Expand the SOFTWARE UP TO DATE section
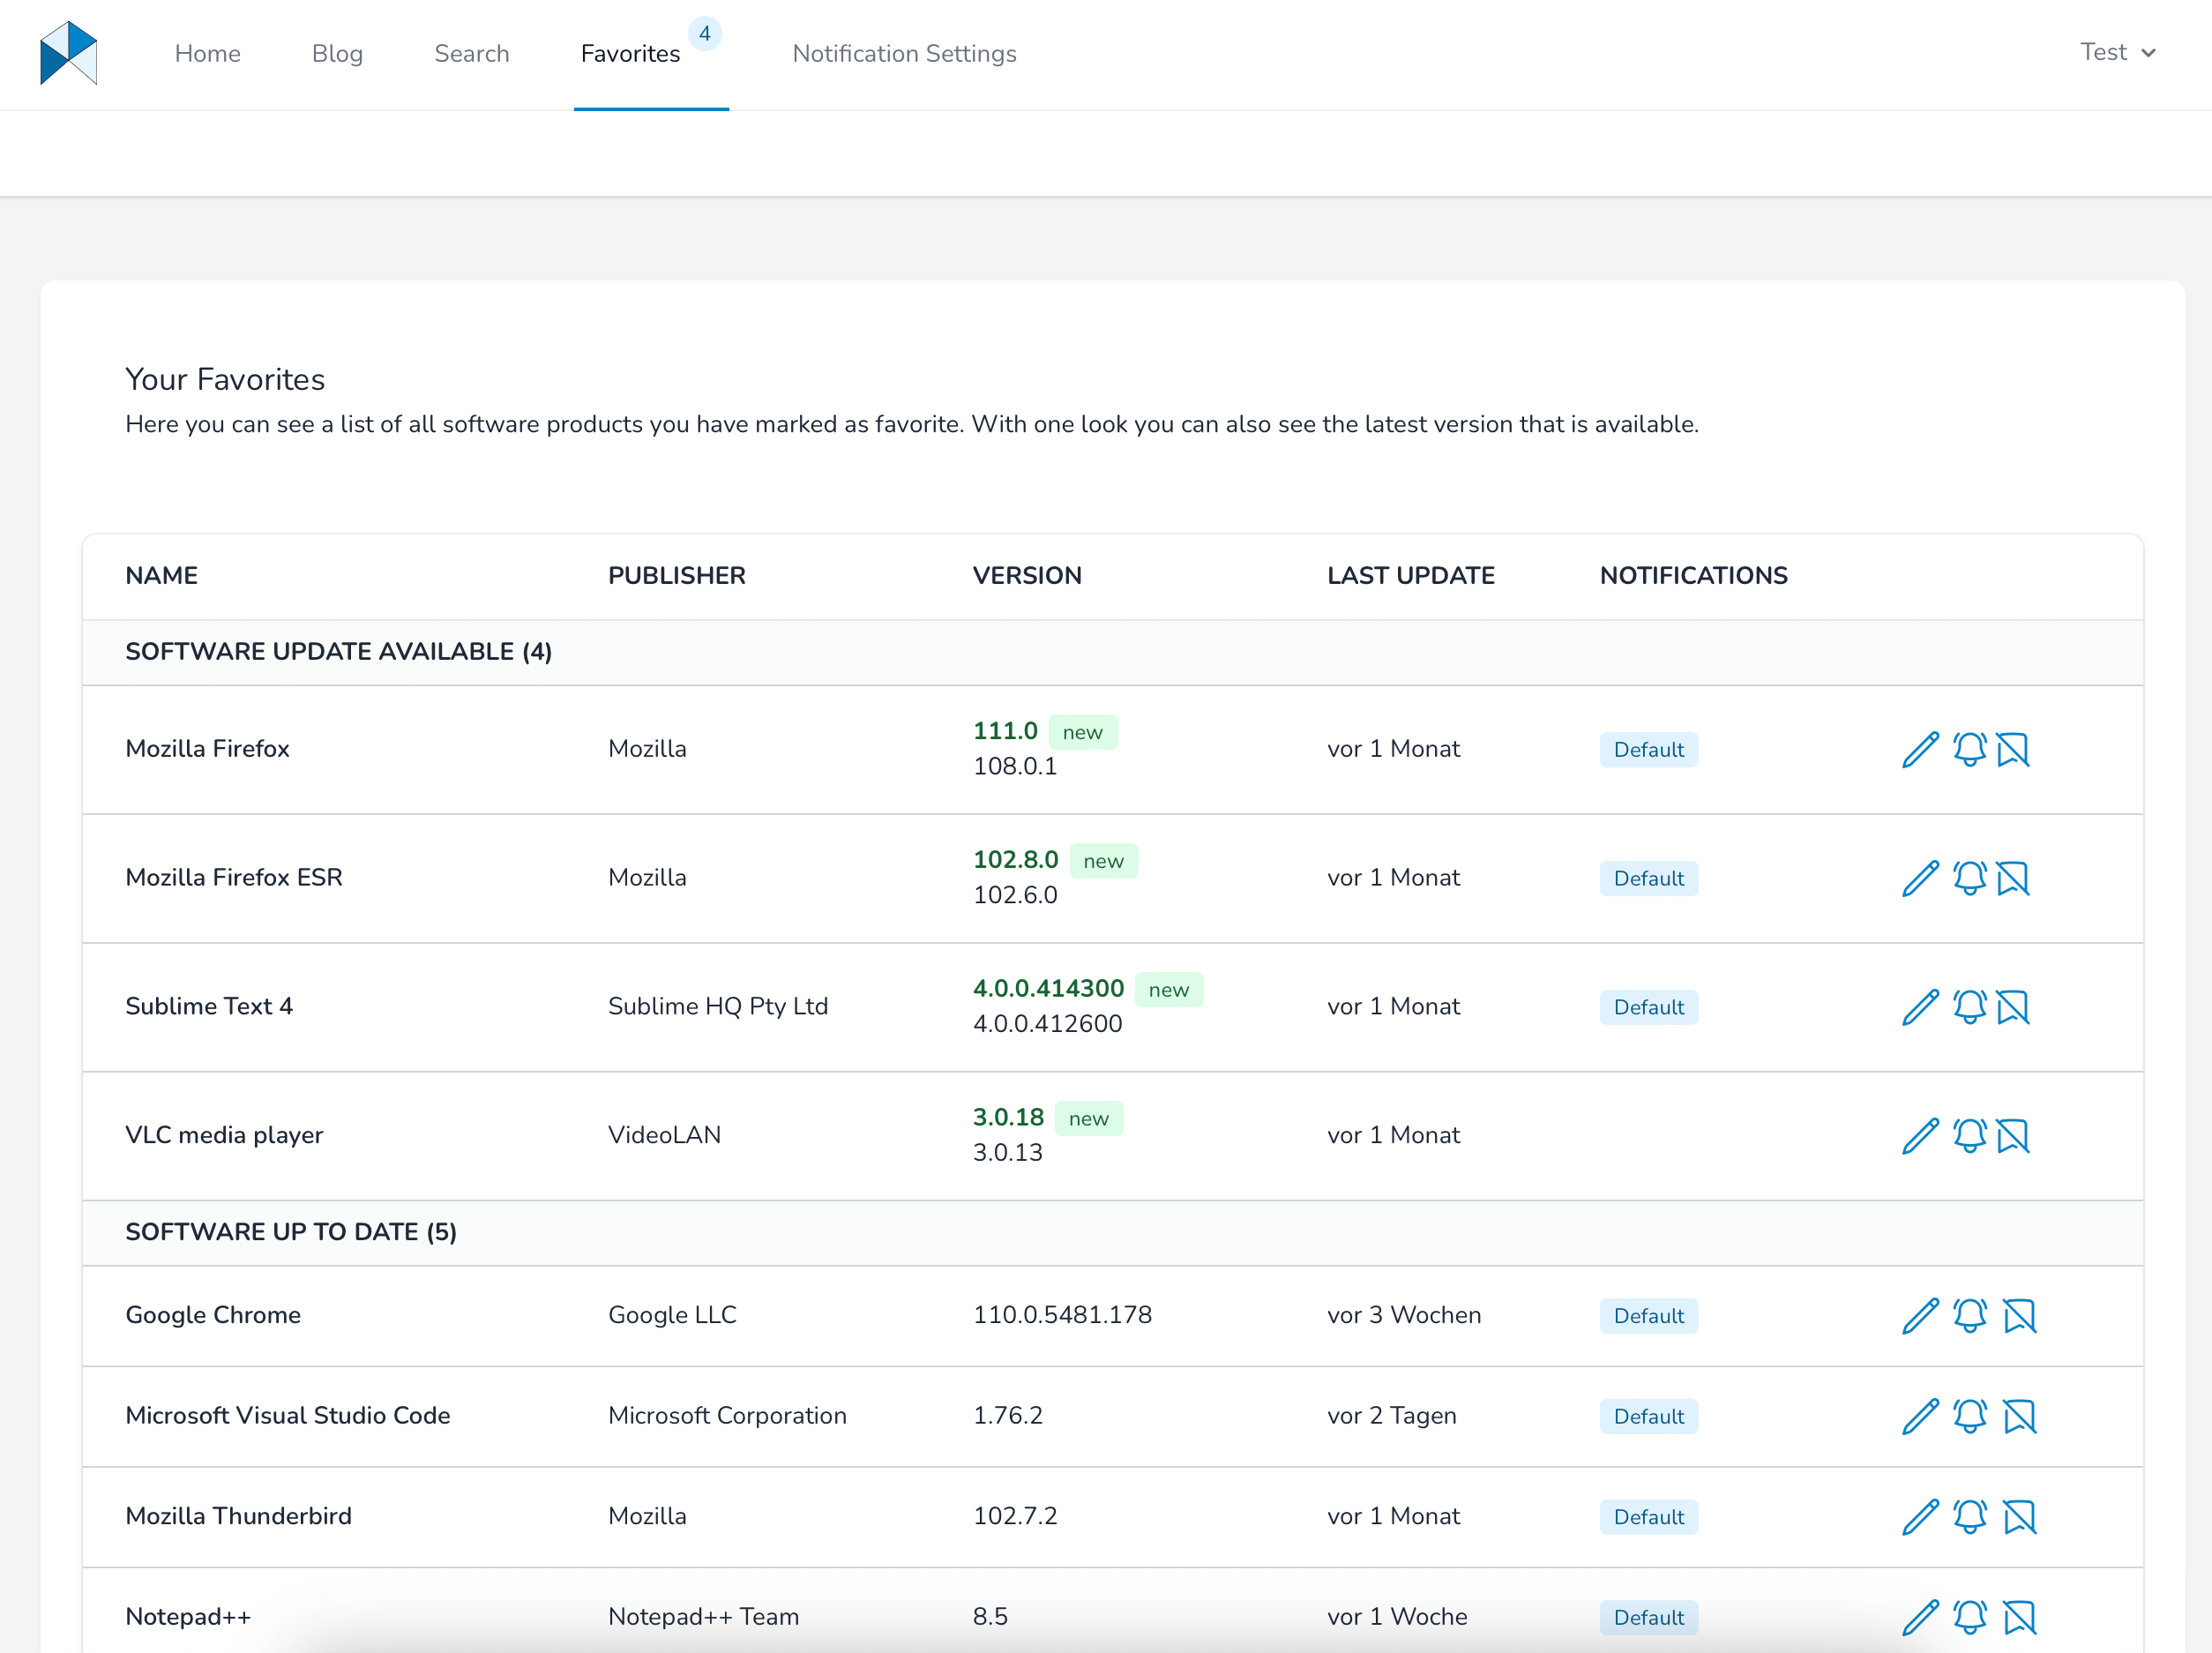This screenshot has height=1653, width=2212. click(x=288, y=1233)
